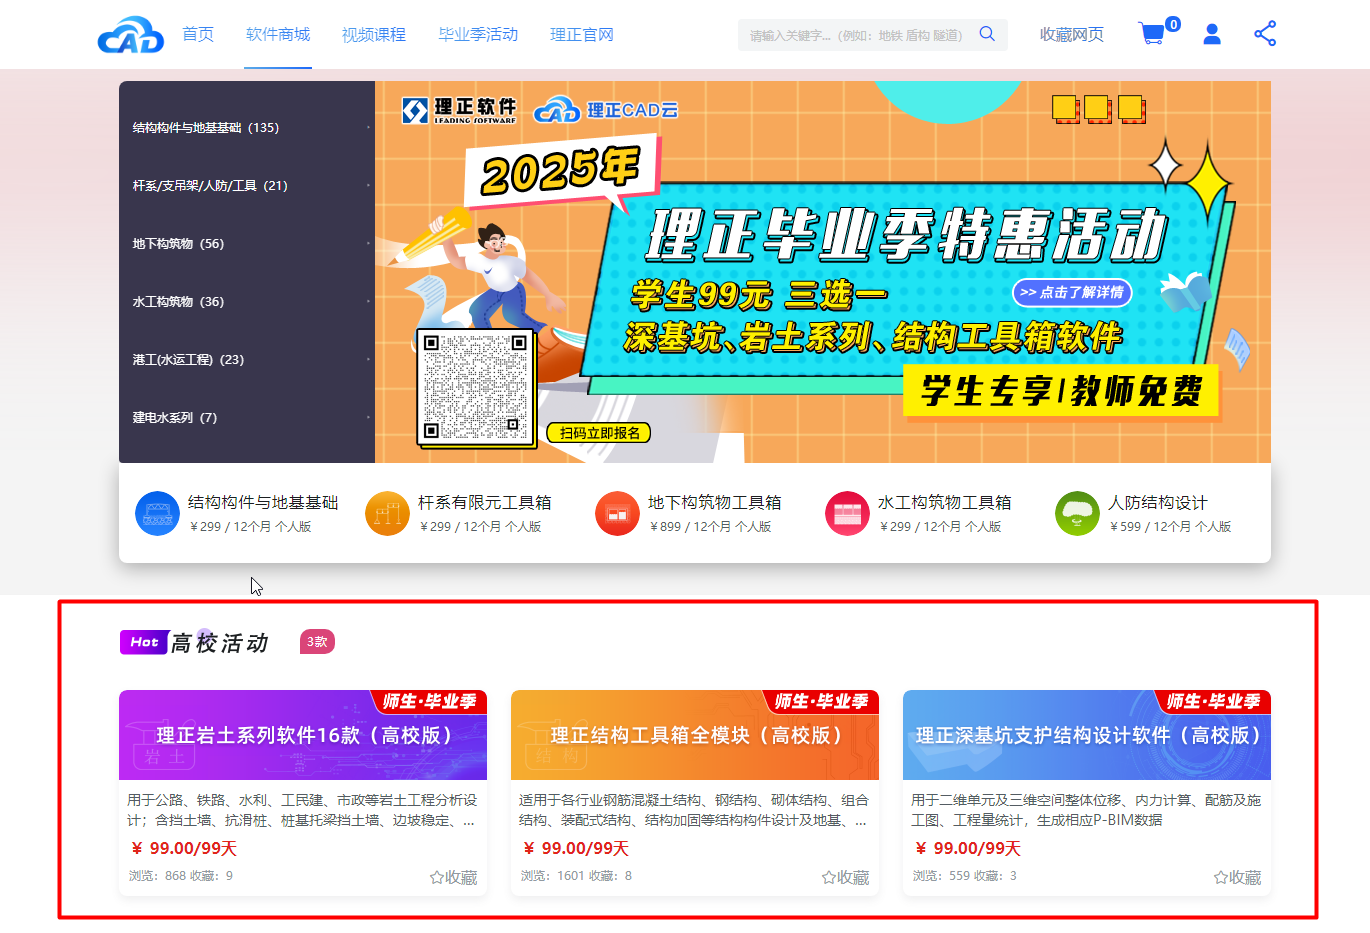Click the 收藏网页 link
This screenshot has height=933, width=1370.
point(1072,35)
